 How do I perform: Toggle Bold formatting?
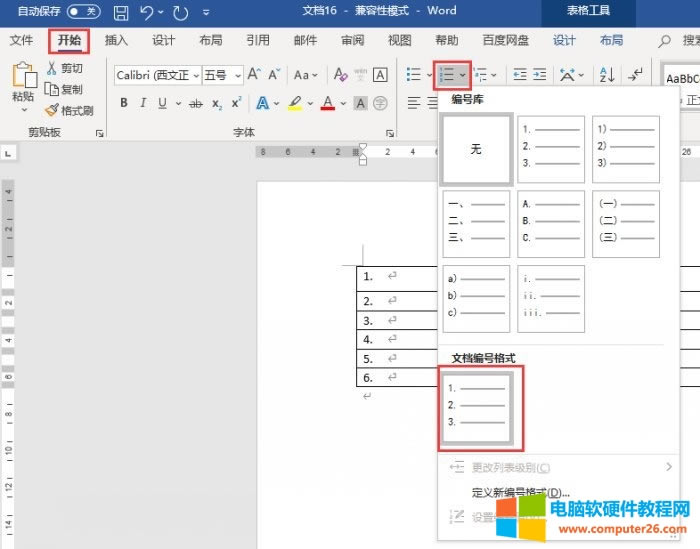pyautogui.click(x=124, y=103)
